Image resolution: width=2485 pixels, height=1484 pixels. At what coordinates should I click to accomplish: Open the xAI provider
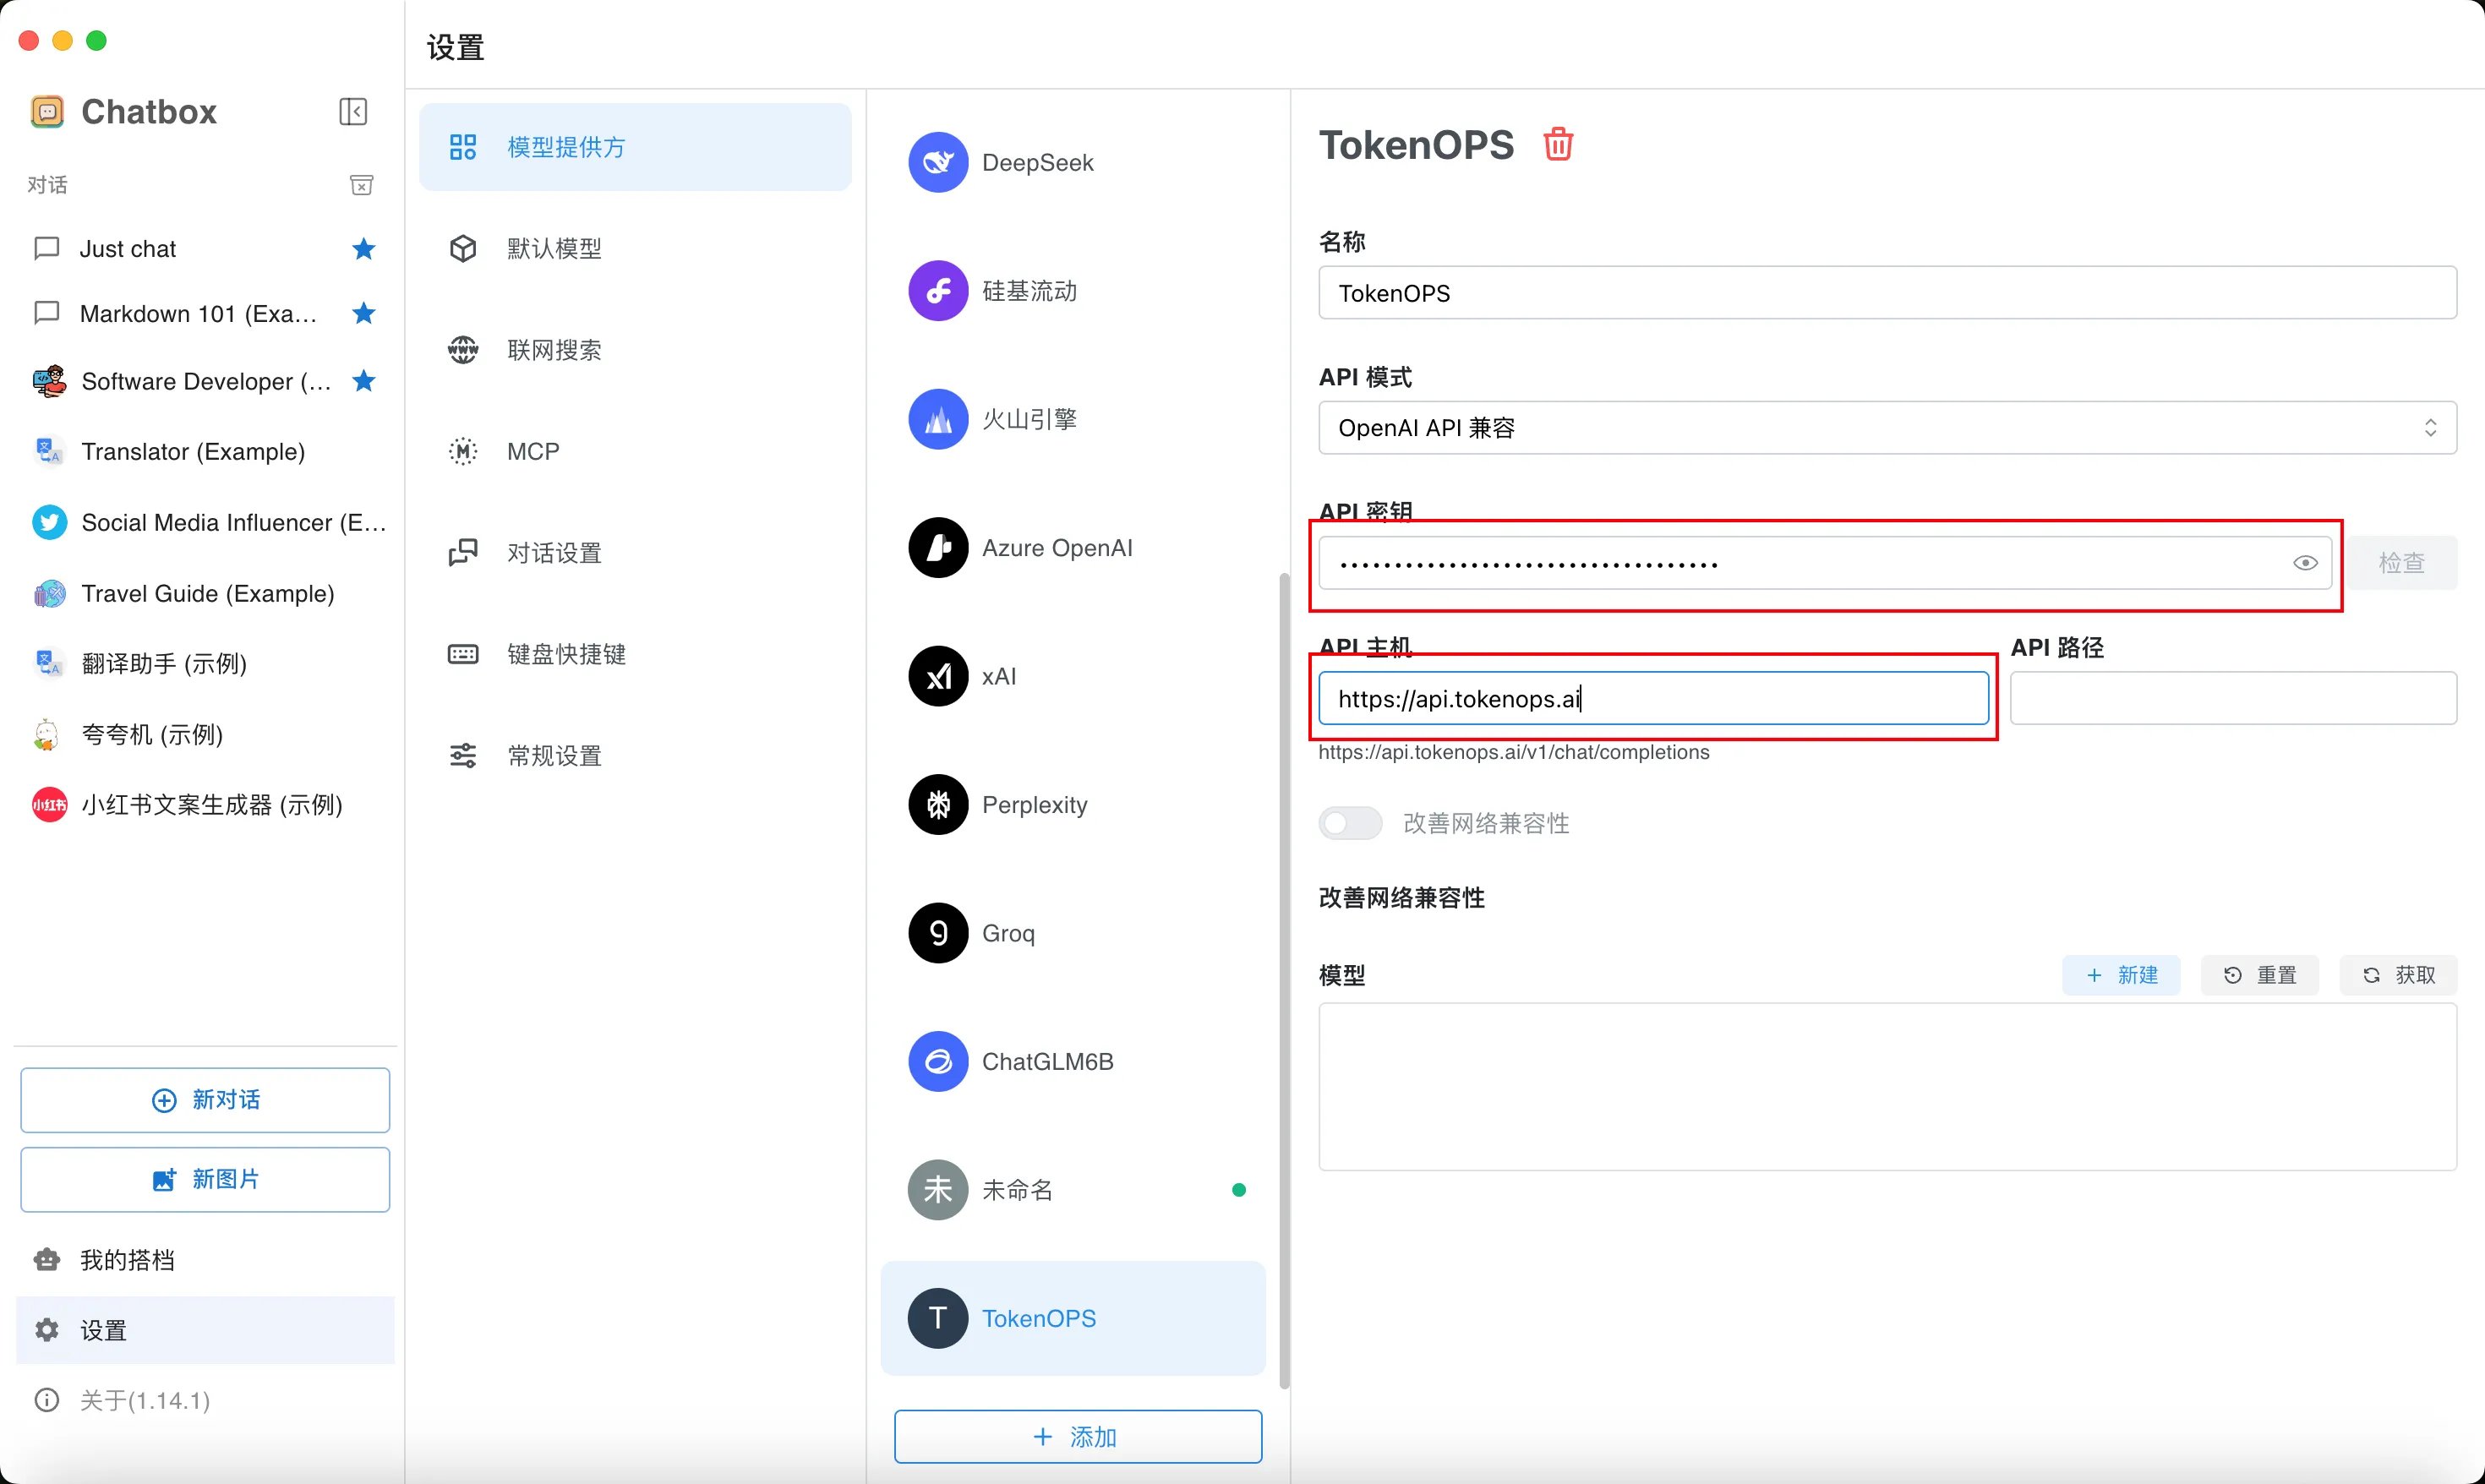pos(1072,676)
